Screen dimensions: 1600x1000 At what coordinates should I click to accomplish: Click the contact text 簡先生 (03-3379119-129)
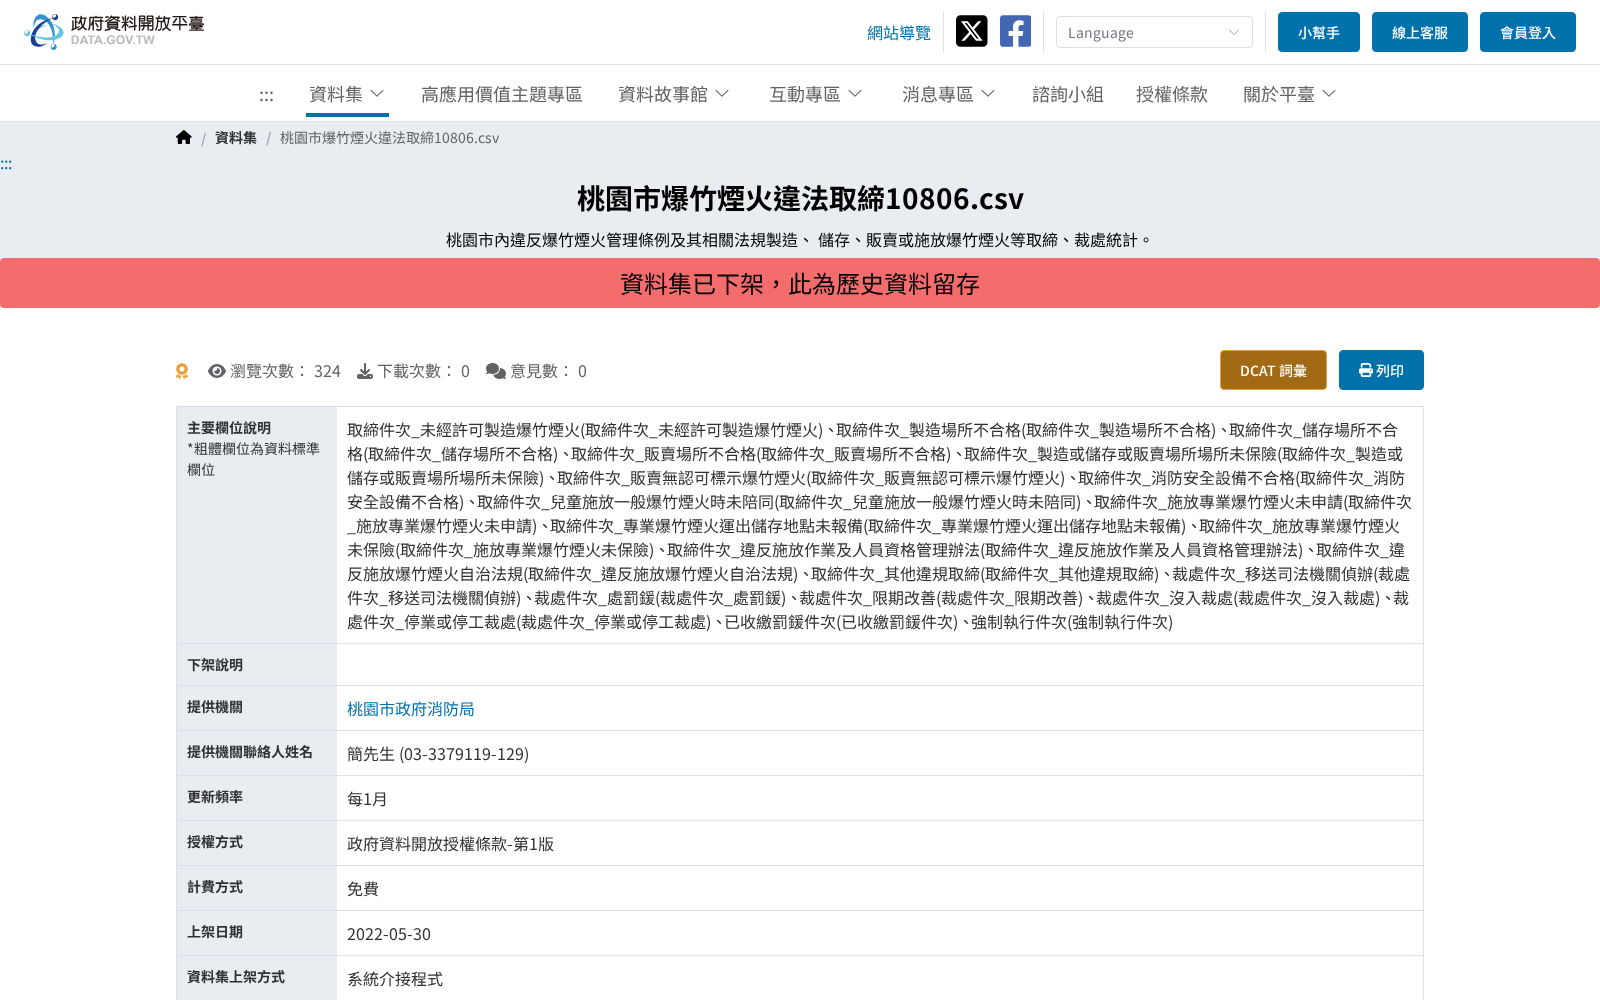tap(438, 754)
